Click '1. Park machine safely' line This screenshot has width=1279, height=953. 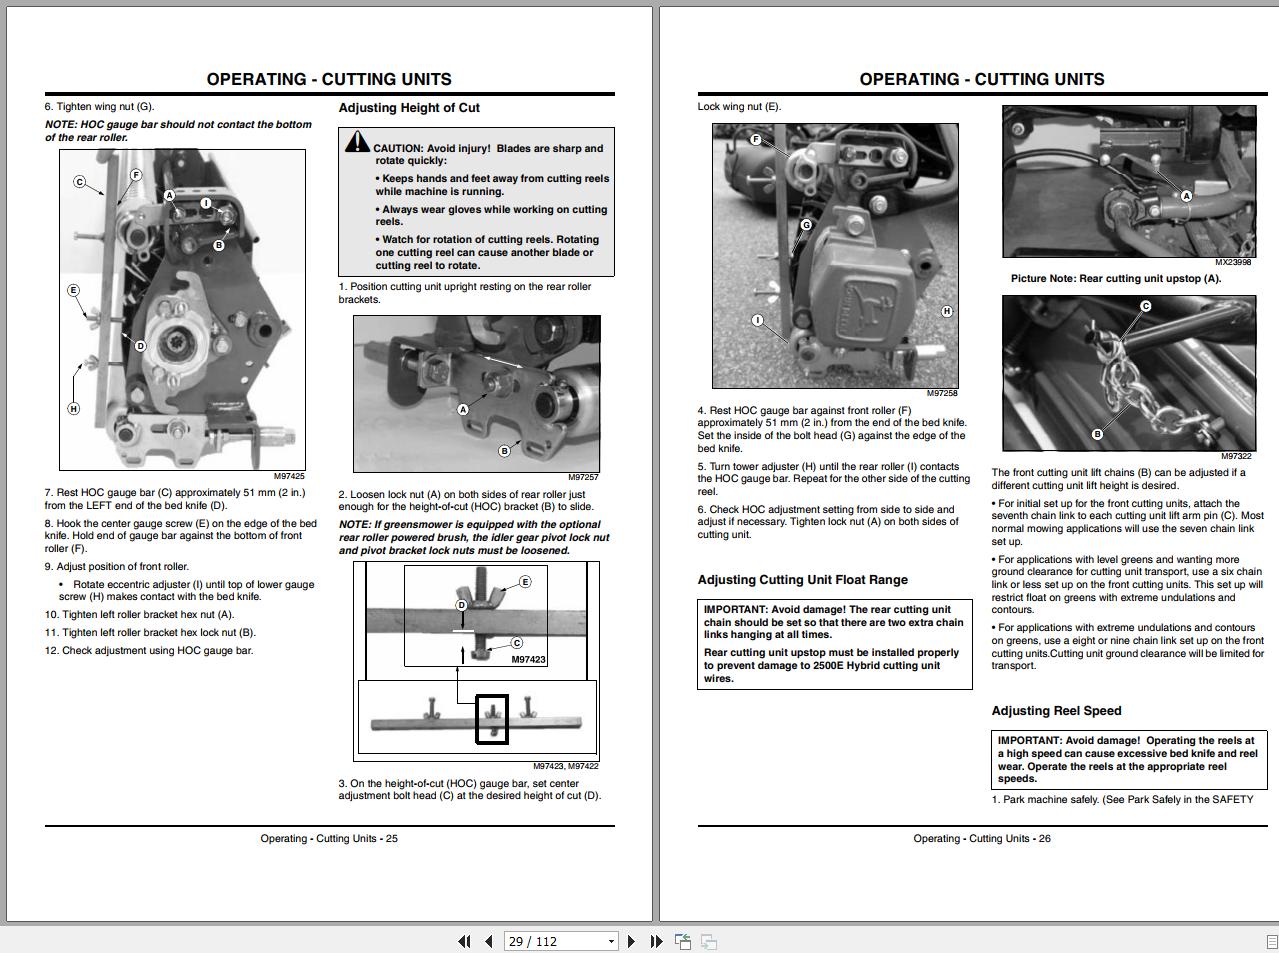[x=1122, y=800]
